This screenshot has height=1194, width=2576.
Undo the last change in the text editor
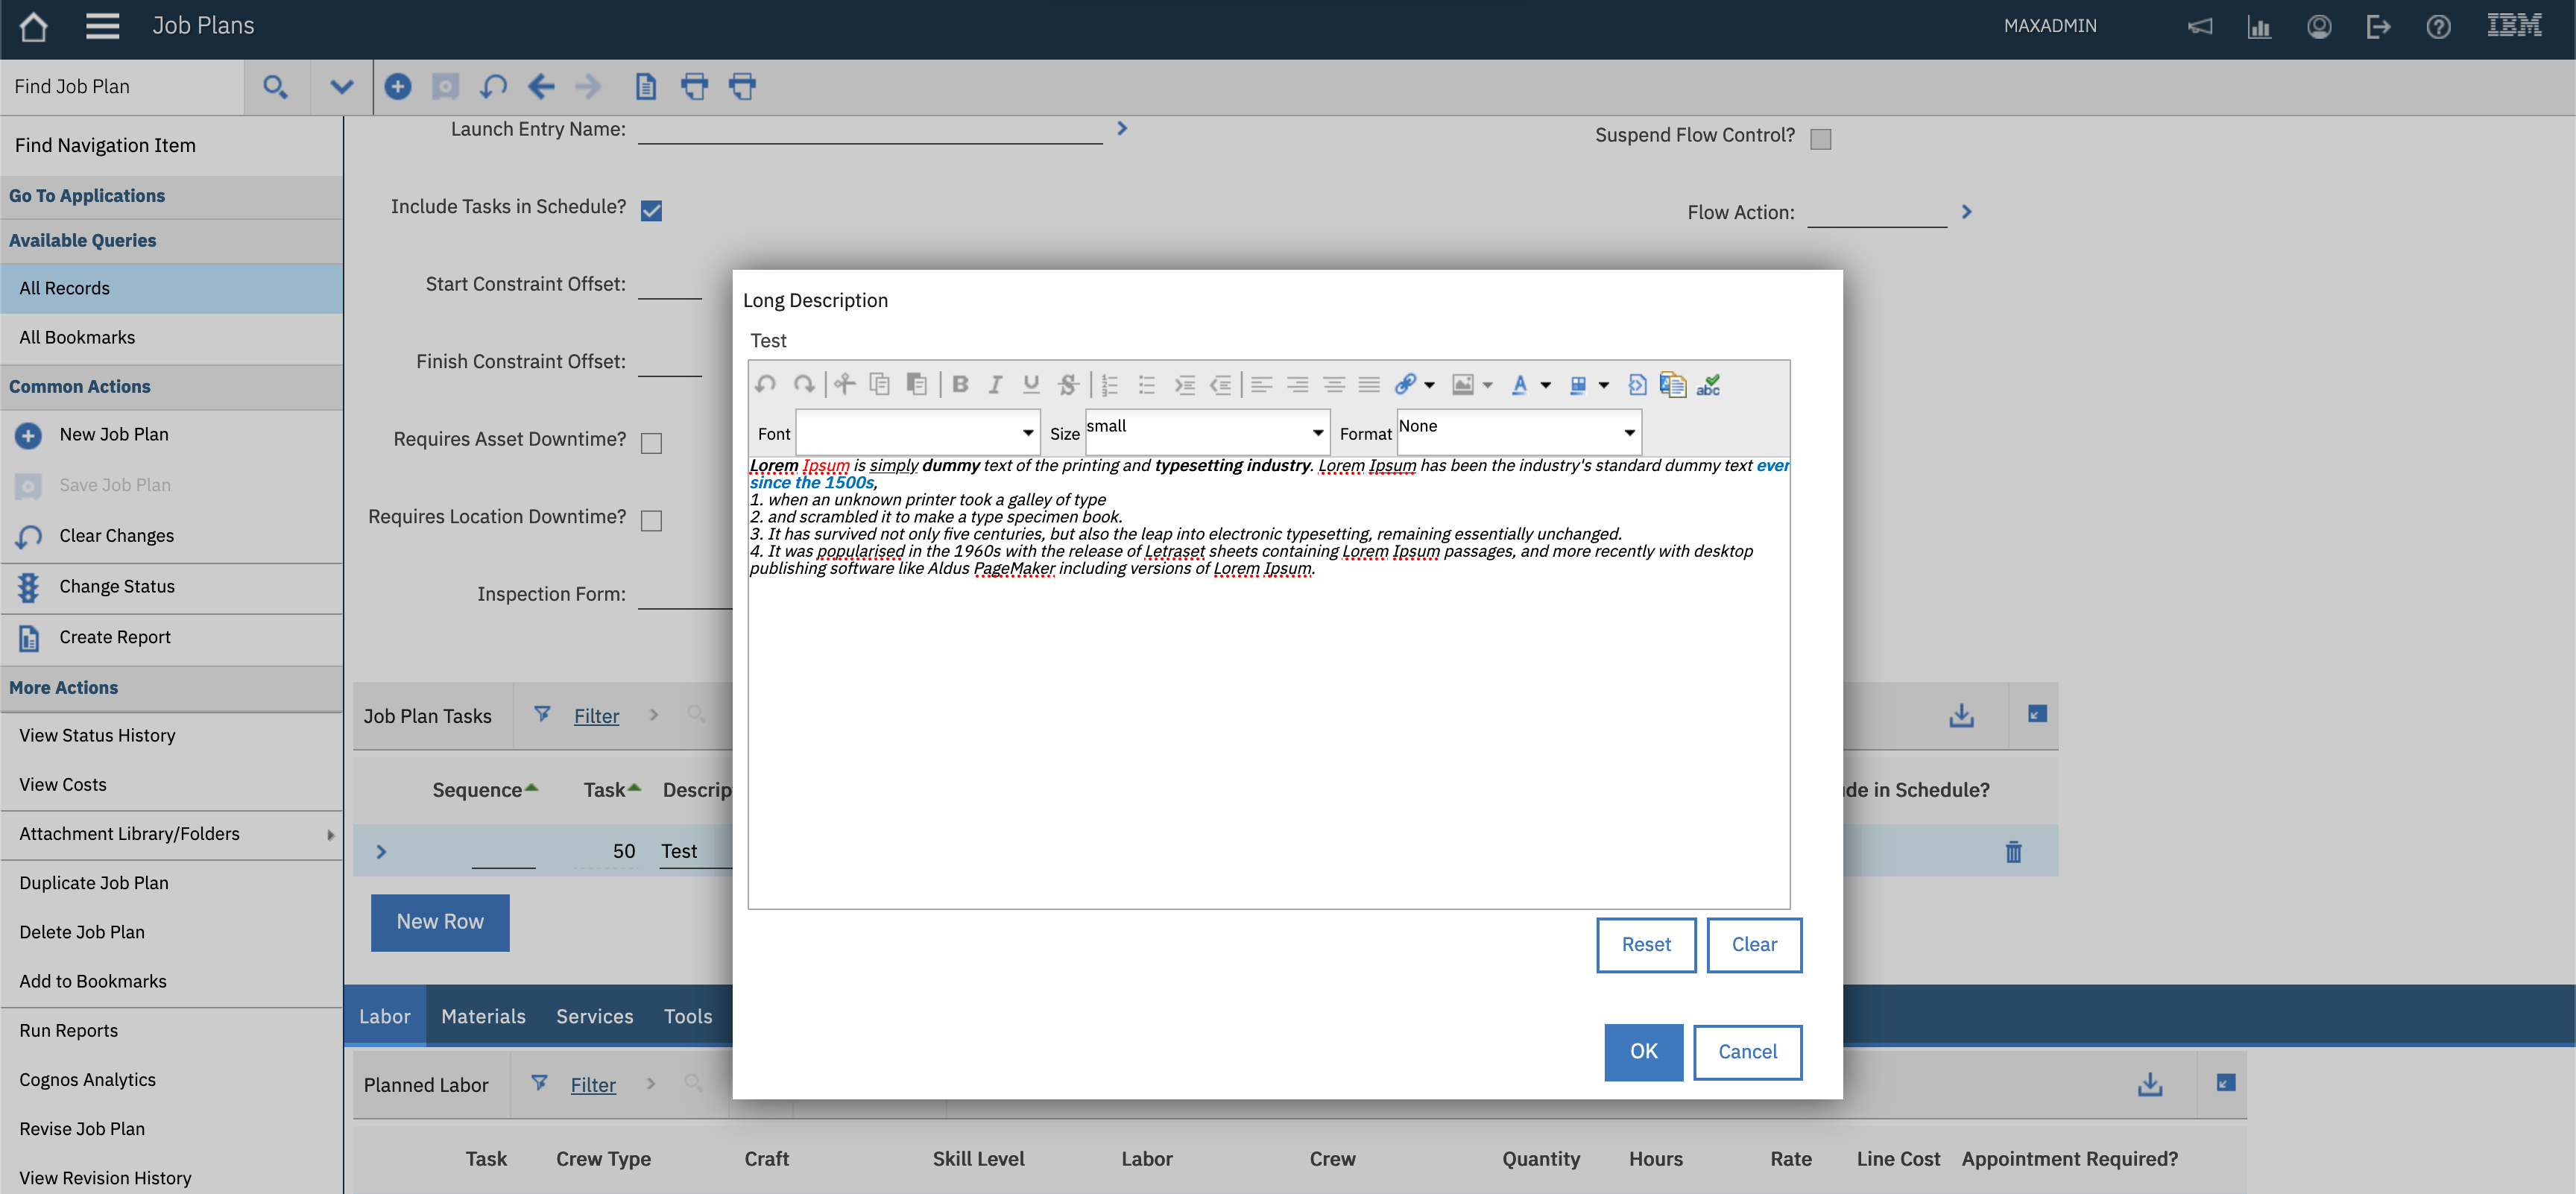pyautogui.click(x=766, y=384)
